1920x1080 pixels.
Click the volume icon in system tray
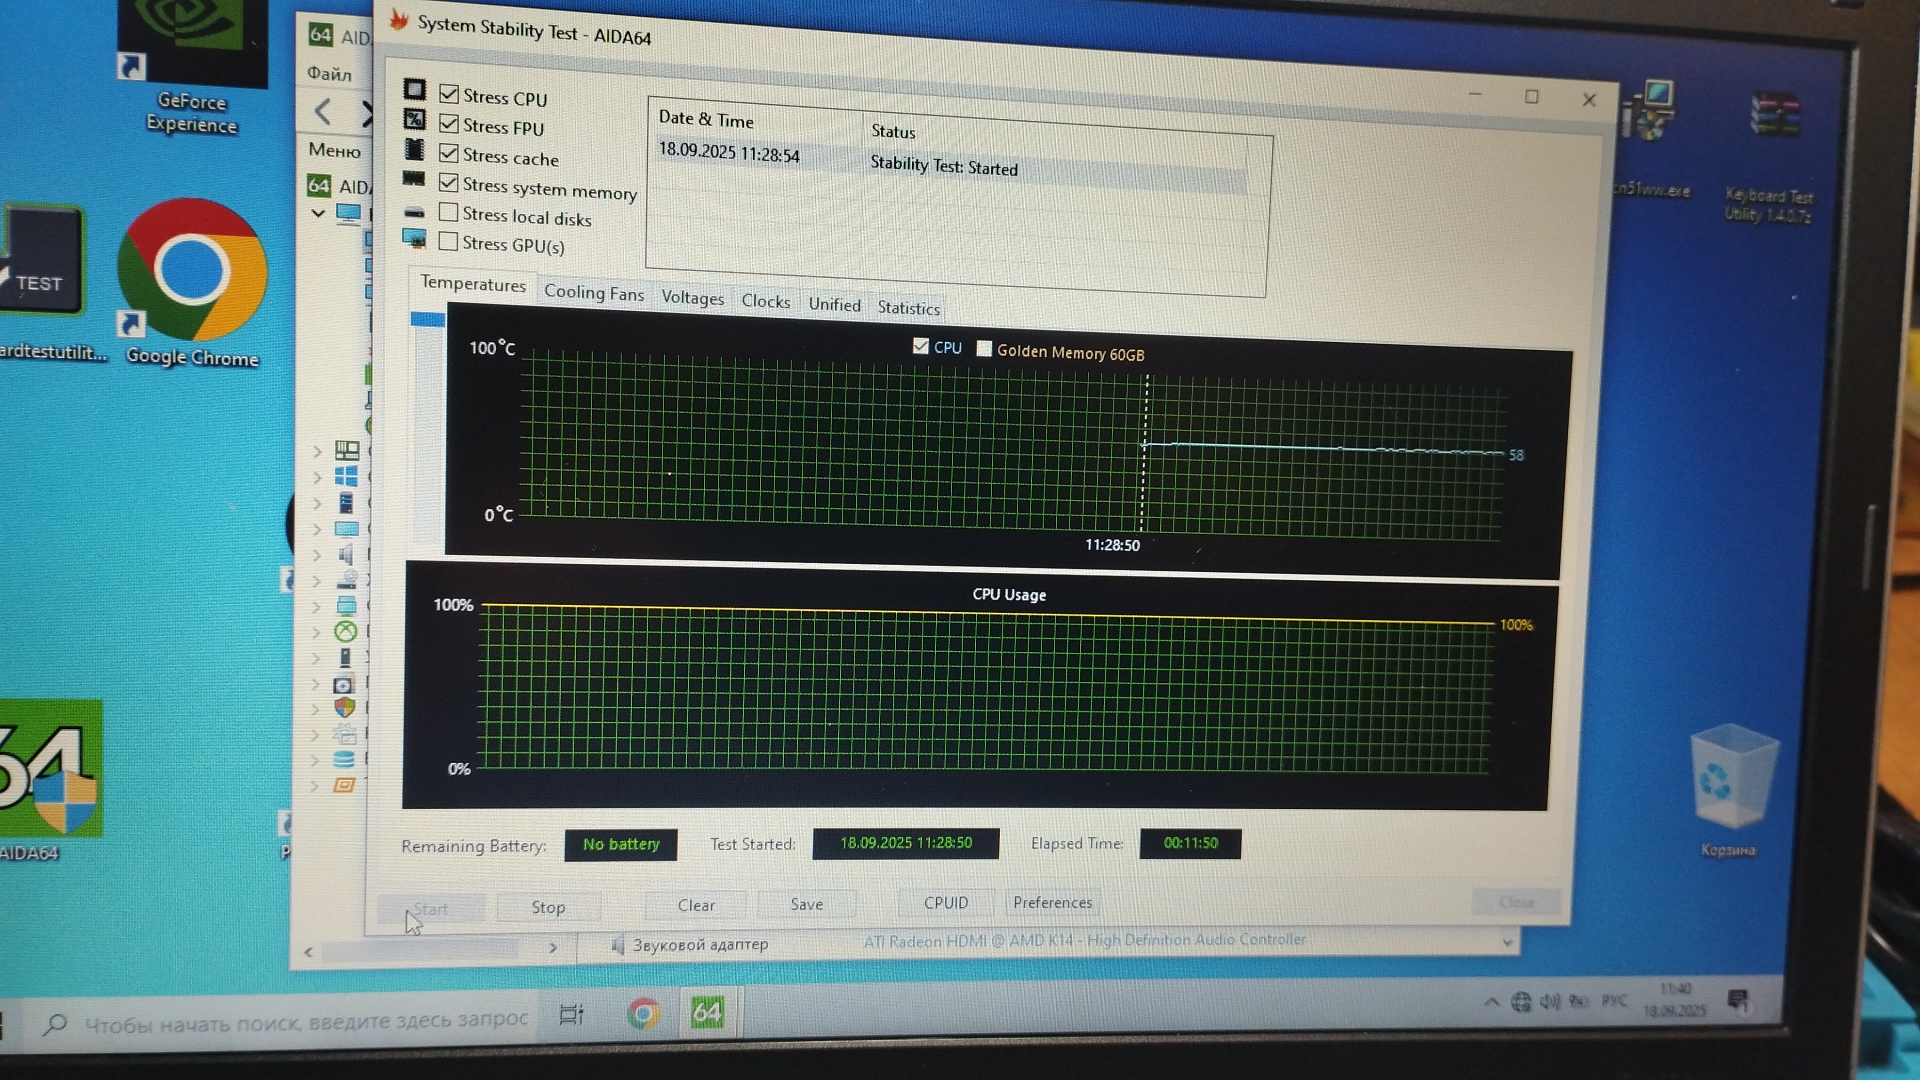tap(1549, 1001)
